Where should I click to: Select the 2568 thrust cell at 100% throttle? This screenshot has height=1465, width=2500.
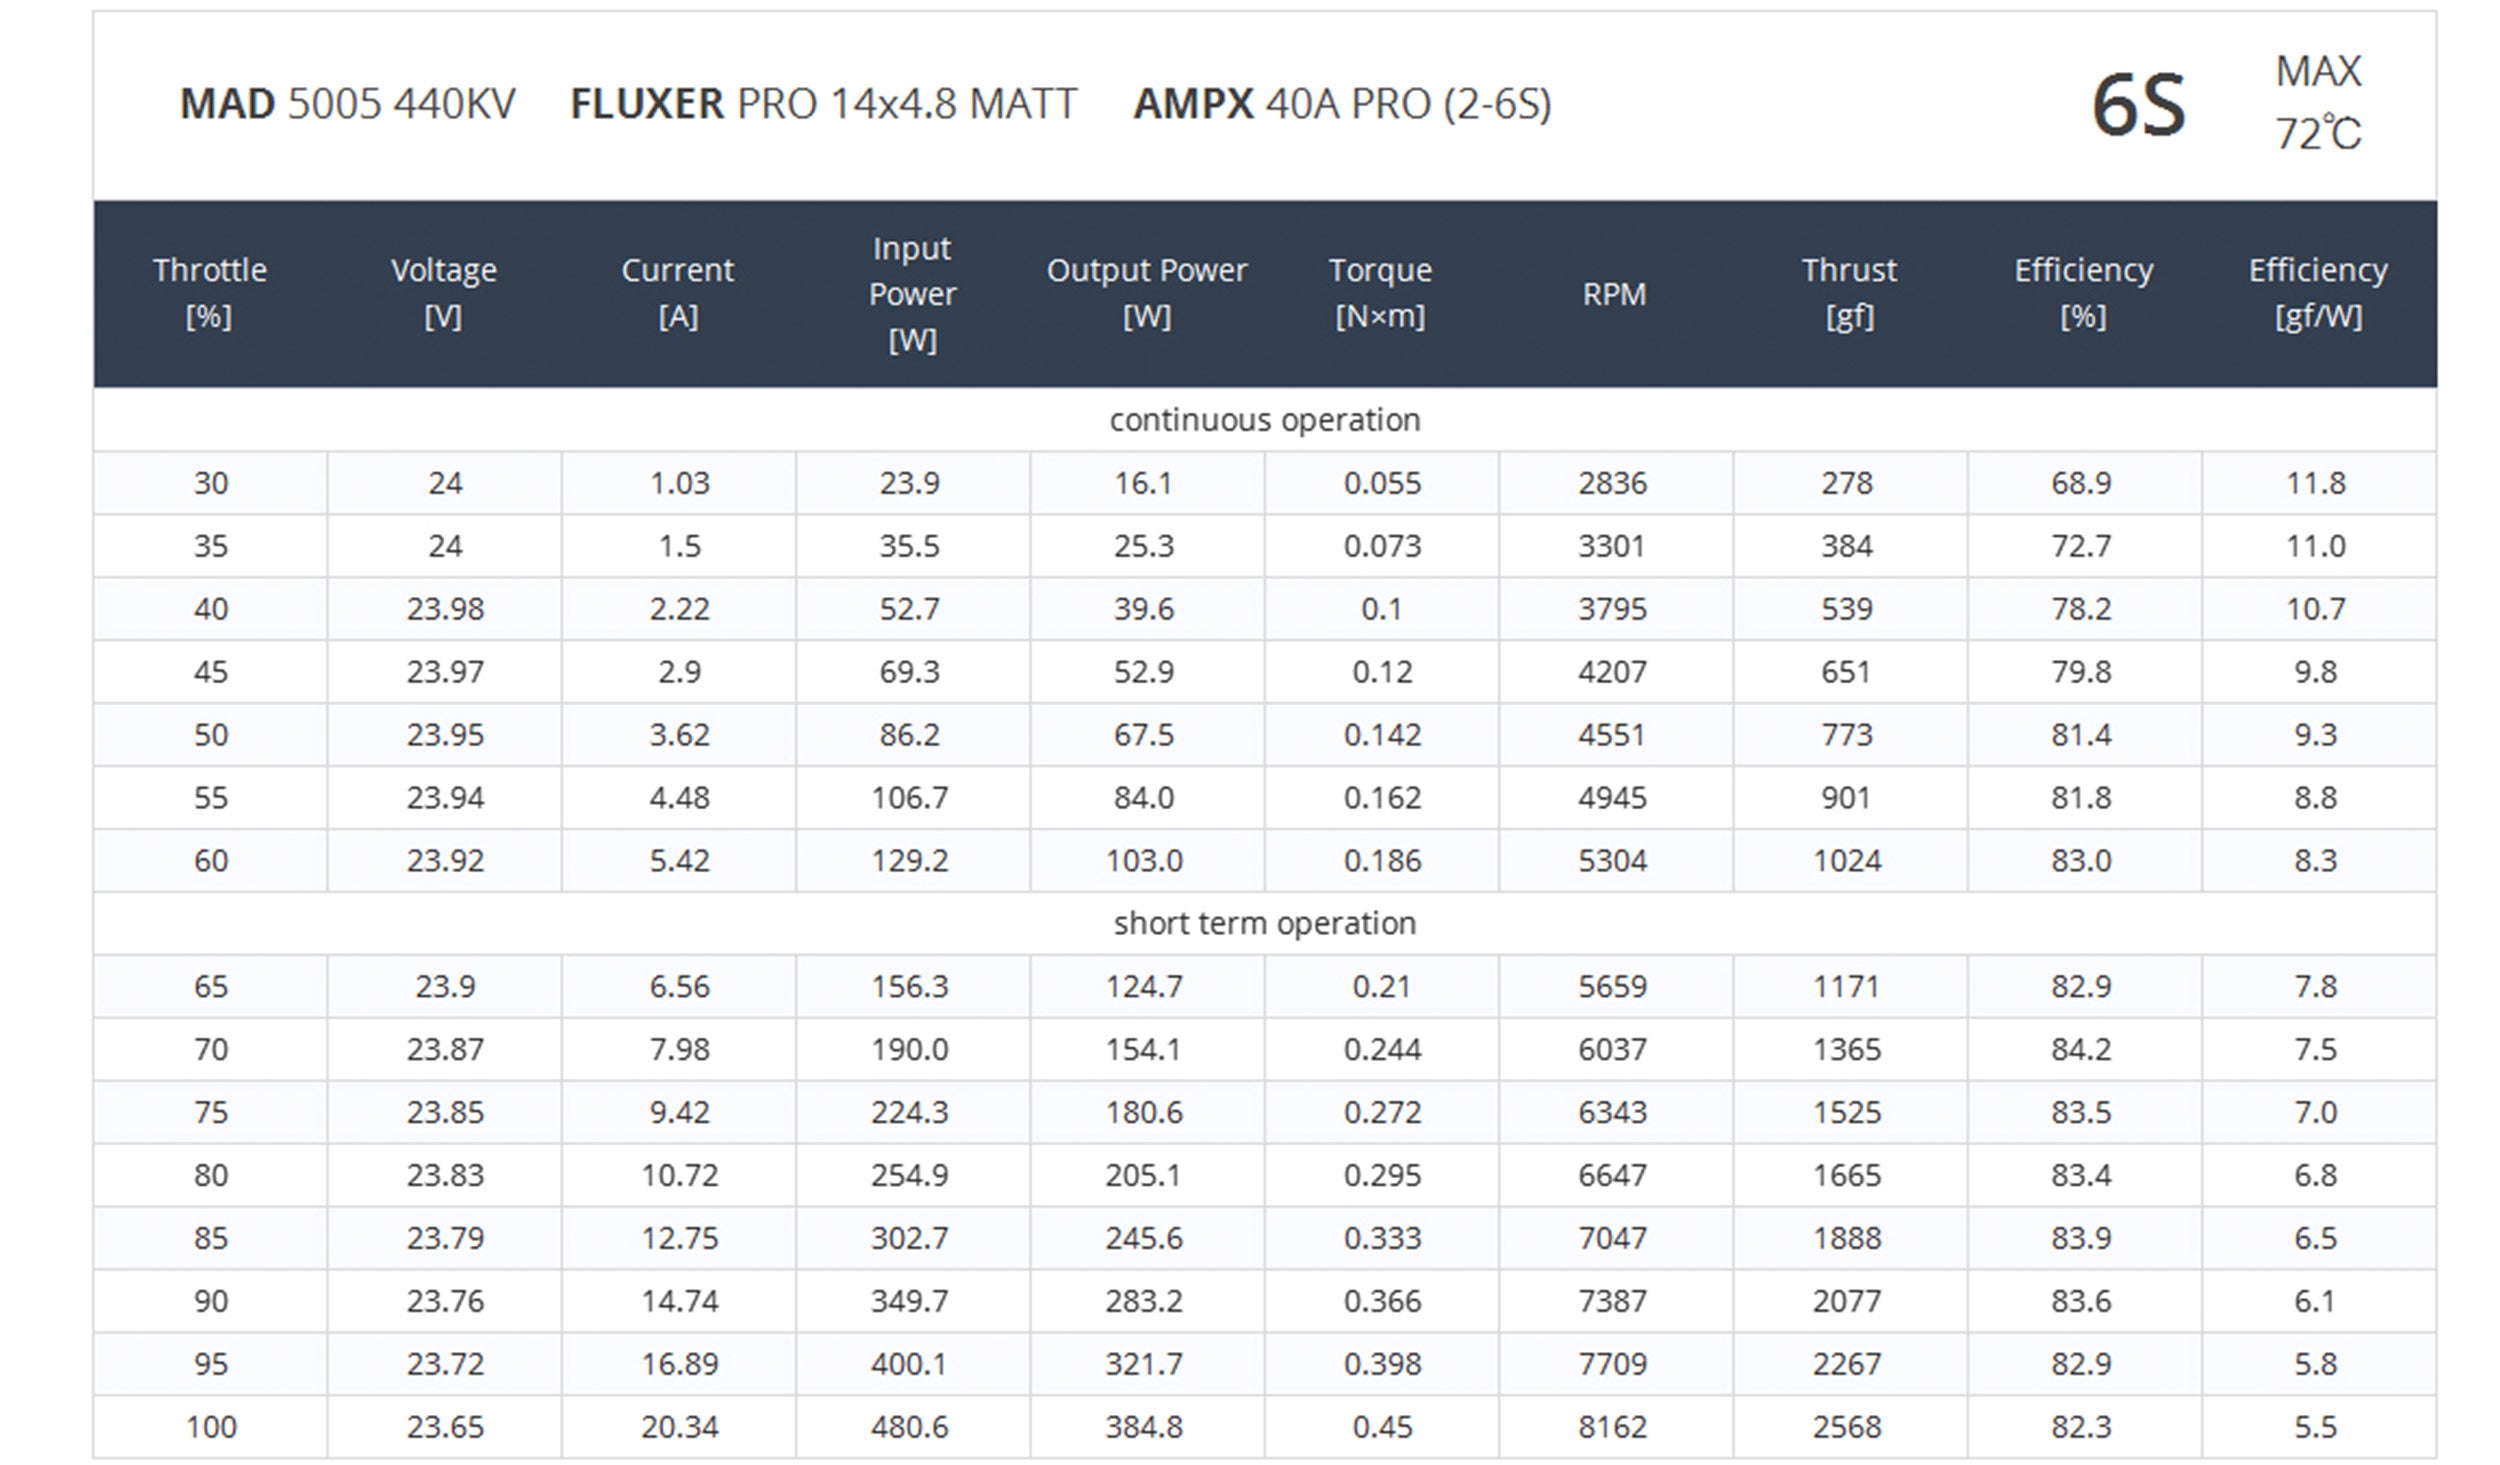[x=1847, y=1427]
